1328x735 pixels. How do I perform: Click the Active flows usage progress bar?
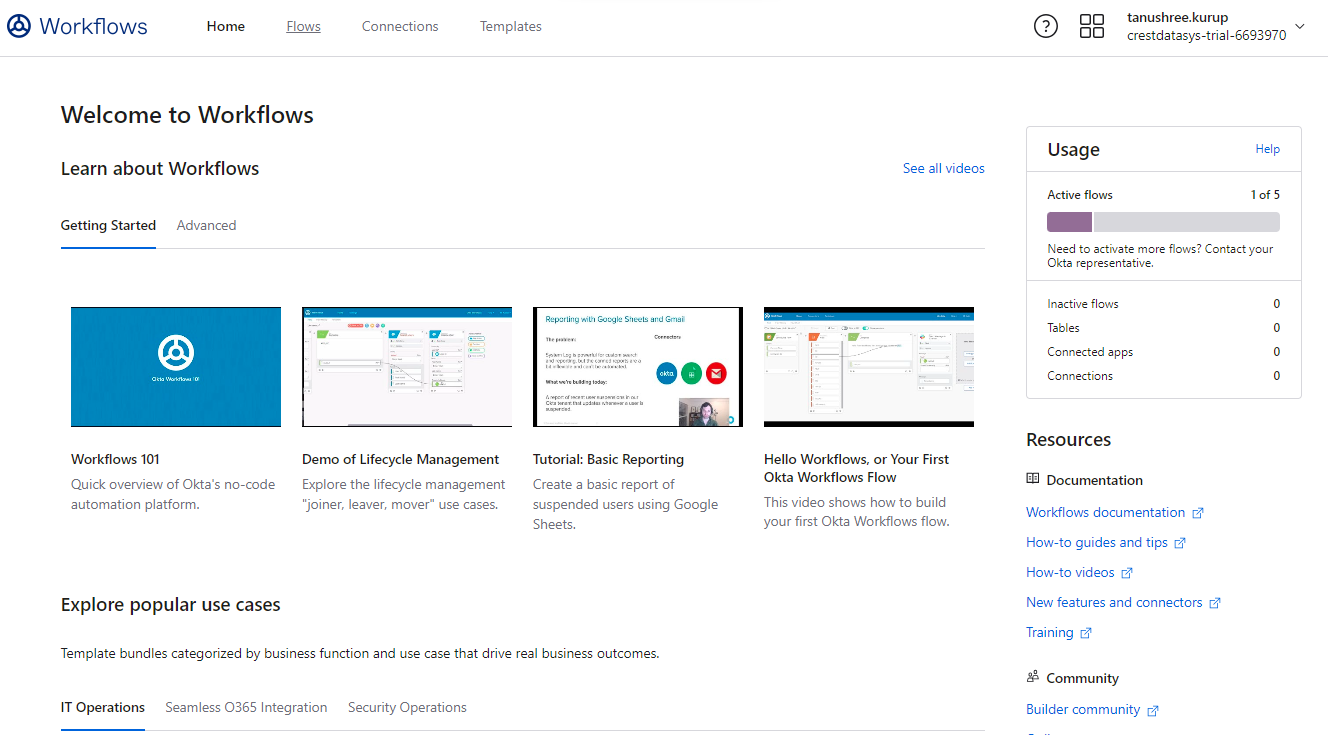(x=1163, y=222)
